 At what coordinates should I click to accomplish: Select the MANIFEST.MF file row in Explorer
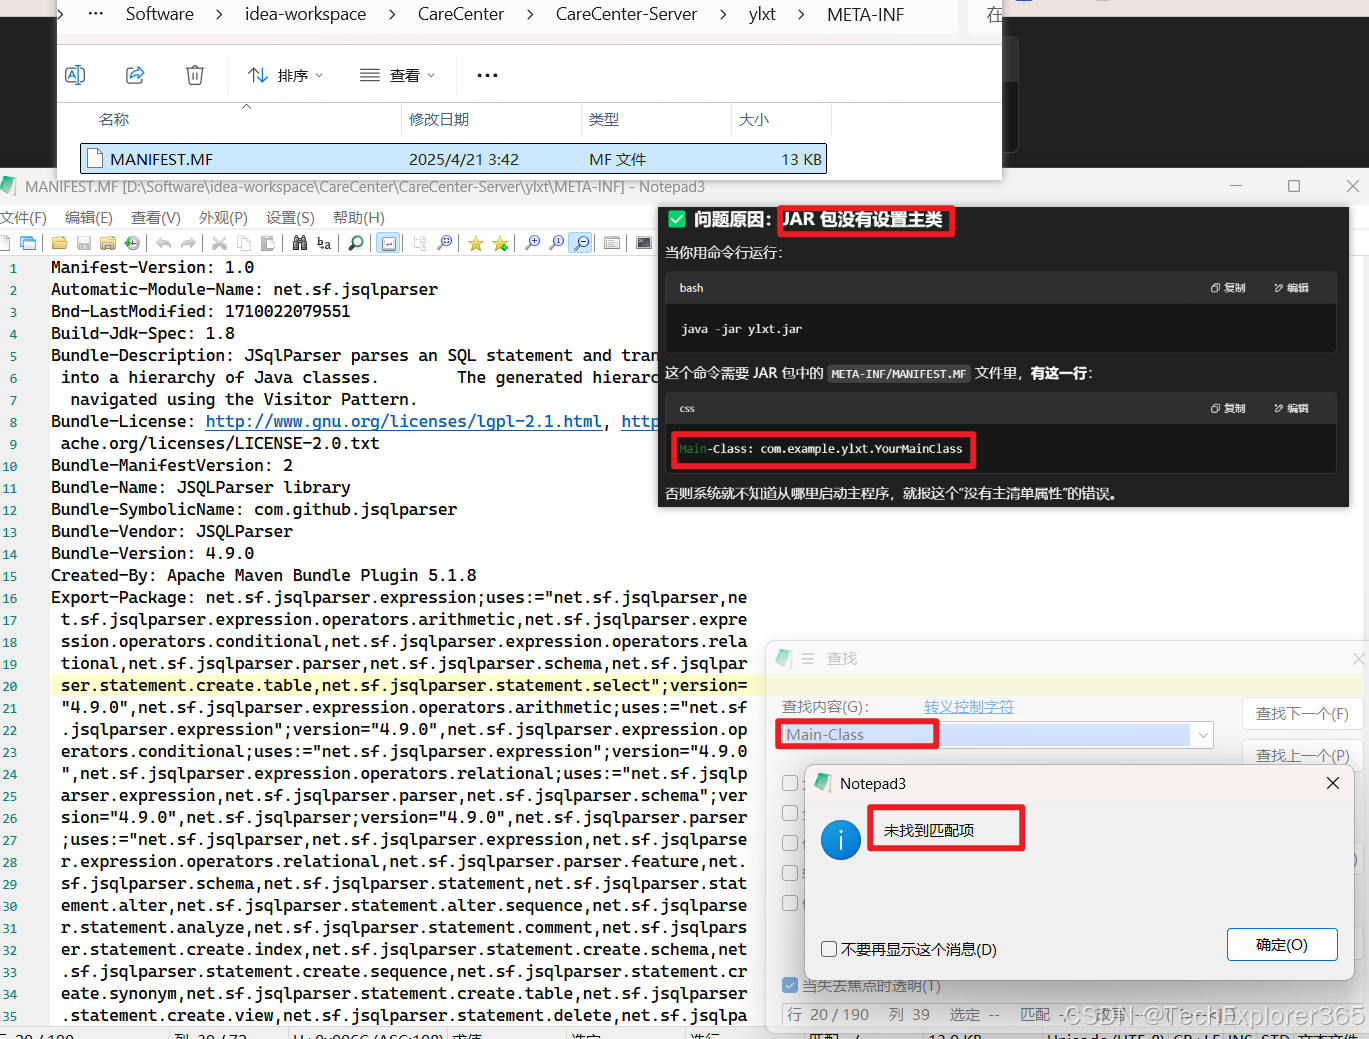pyautogui.click(x=453, y=159)
